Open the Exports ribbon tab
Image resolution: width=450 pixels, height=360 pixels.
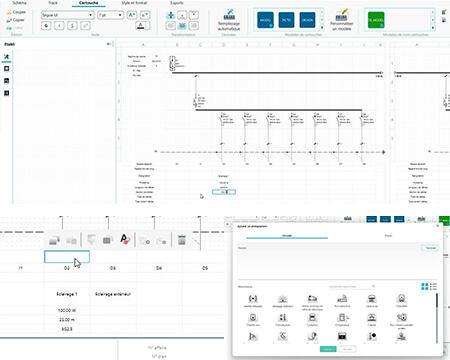(177, 3)
